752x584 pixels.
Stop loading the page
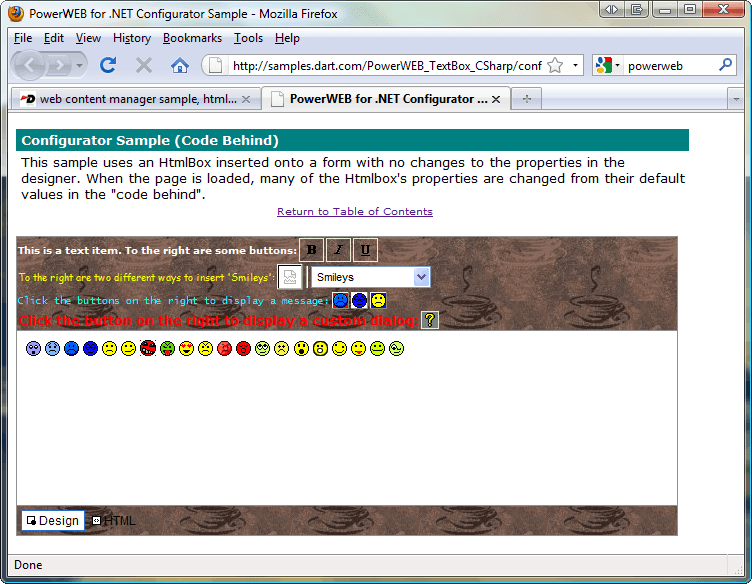coord(144,65)
